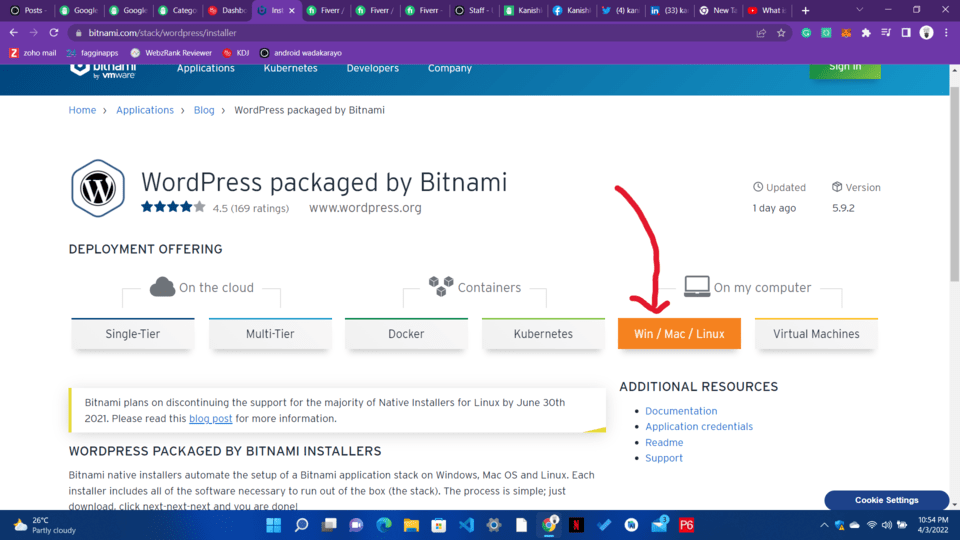Open the Documentation resource link

point(681,411)
